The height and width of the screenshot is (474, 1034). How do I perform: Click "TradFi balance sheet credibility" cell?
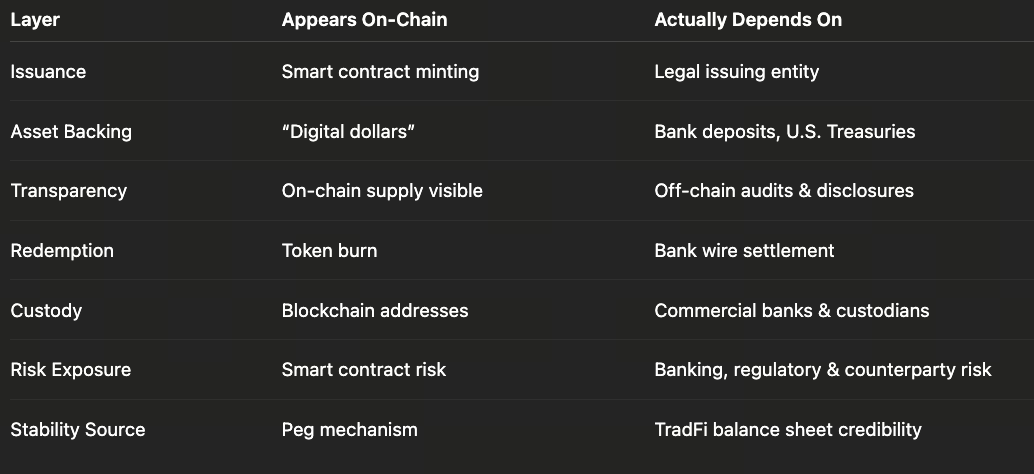pyautogui.click(x=788, y=430)
